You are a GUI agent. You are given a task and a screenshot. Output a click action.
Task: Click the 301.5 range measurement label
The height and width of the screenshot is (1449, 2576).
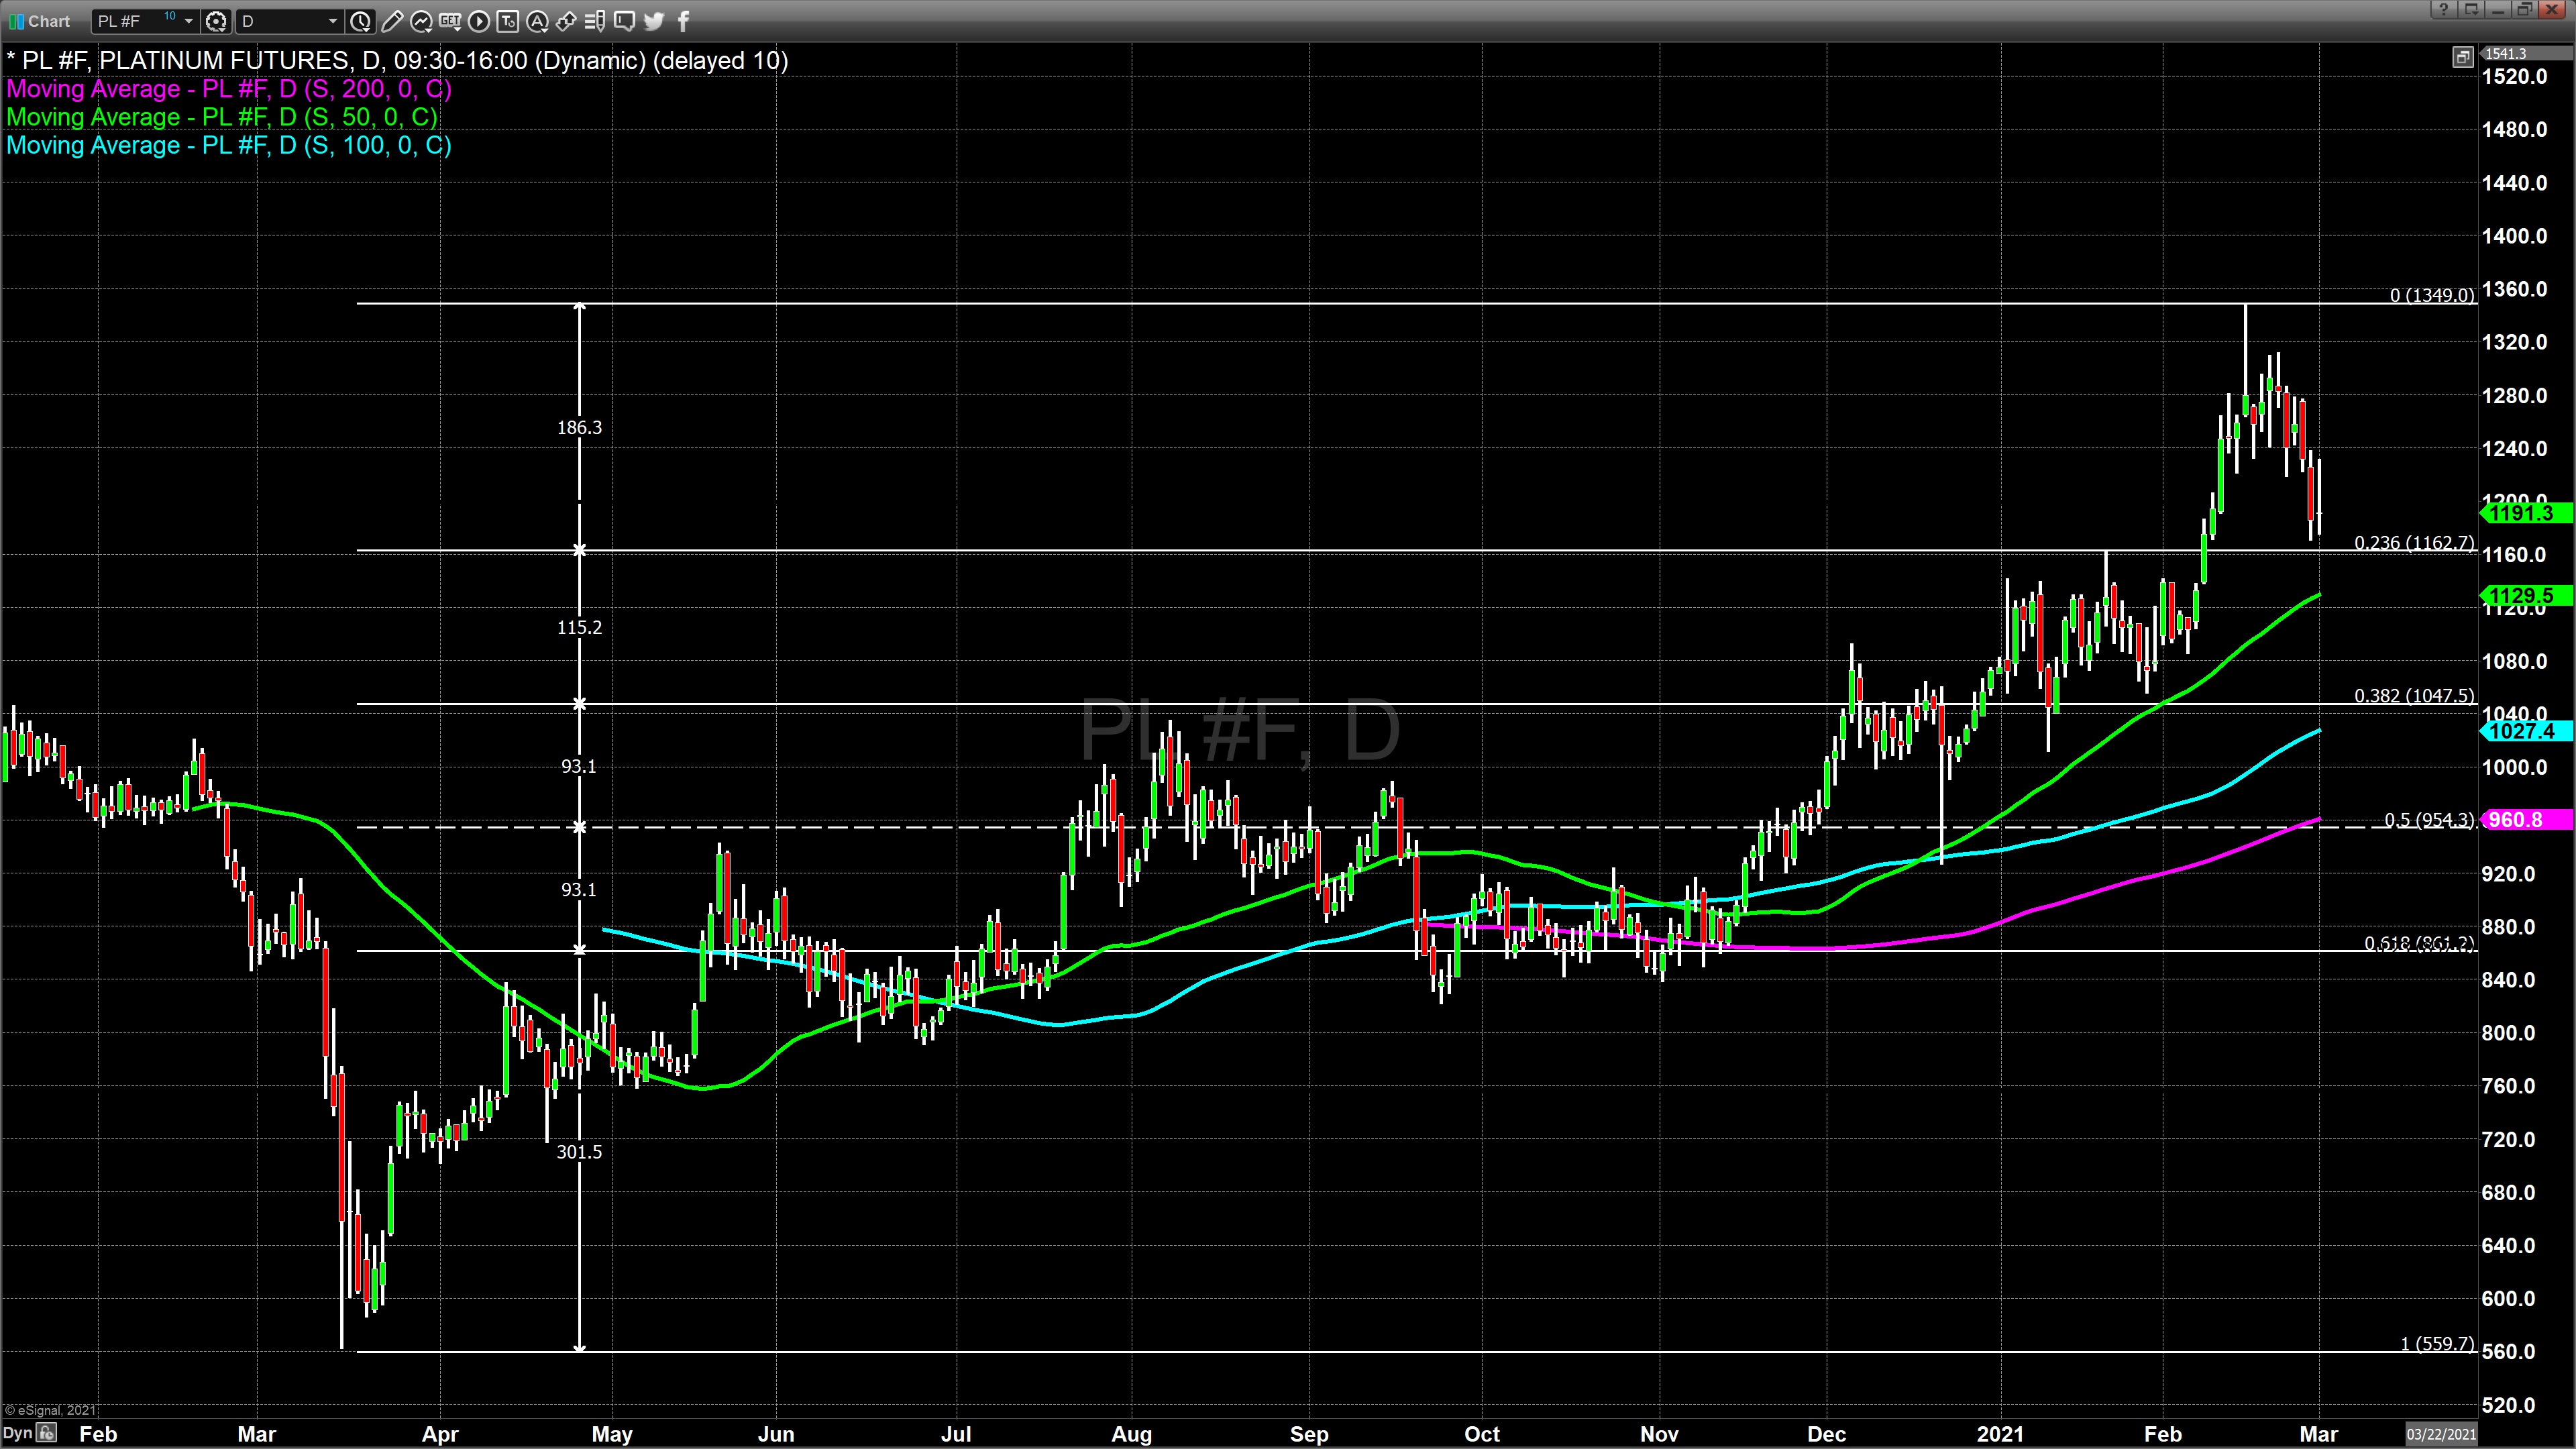coord(580,1152)
